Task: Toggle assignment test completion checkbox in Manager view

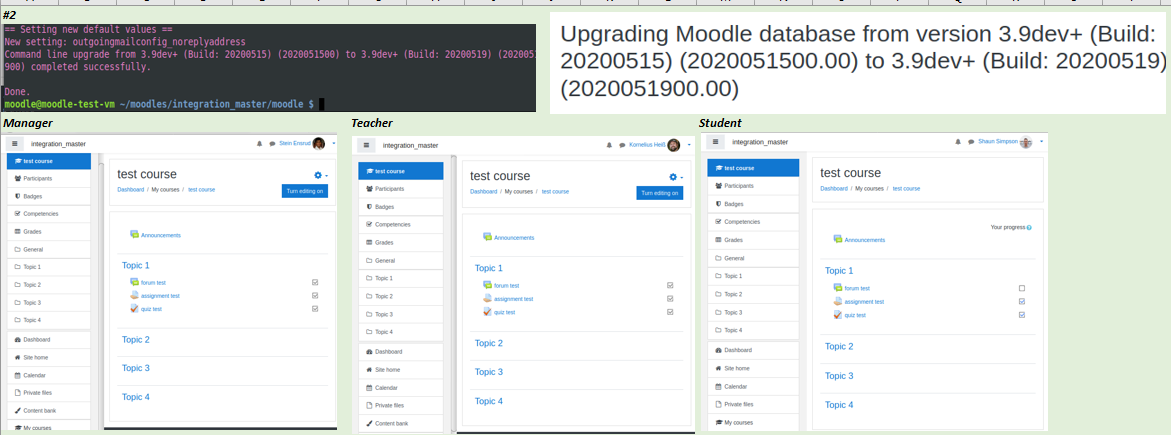Action: pyautogui.click(x=315, y=295)
